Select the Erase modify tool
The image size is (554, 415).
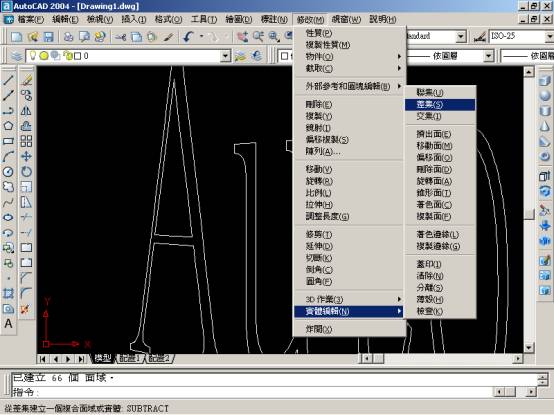(x=26, y=80)
